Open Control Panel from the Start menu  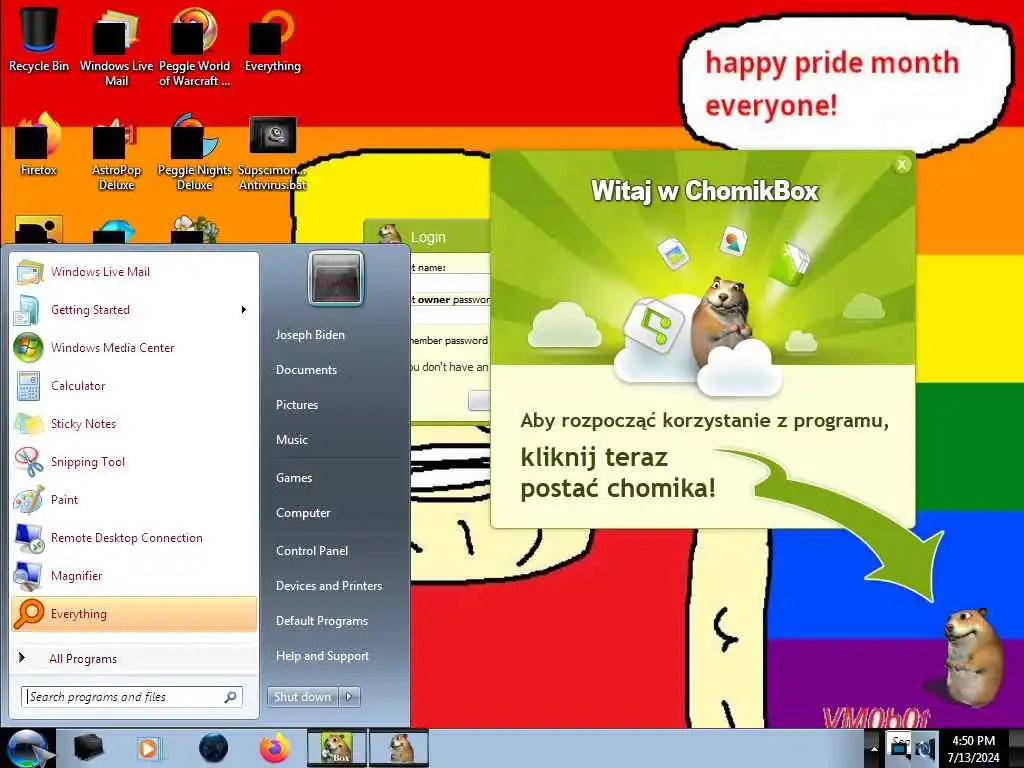(312, 551)
